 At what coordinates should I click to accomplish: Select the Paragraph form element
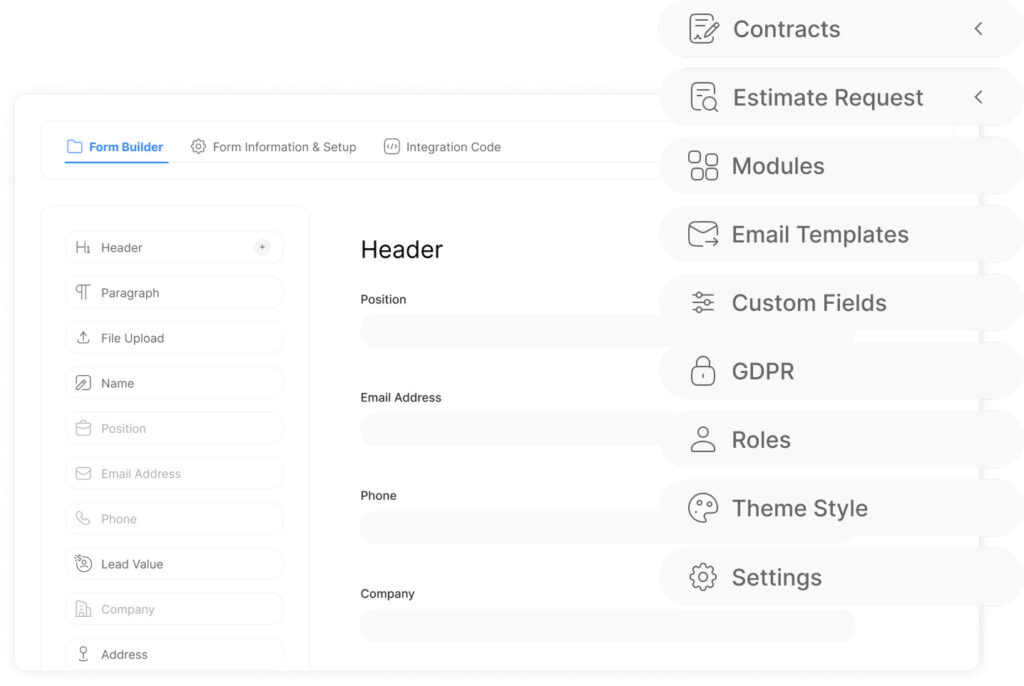coord(174,293)
